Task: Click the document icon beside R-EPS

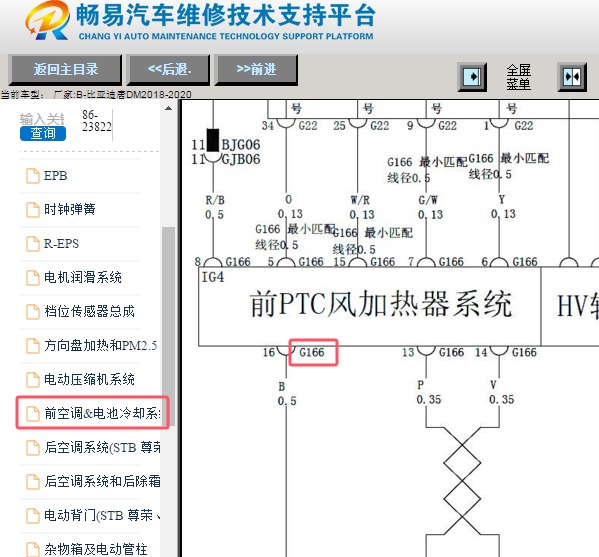Action: (x=33, y=243)
